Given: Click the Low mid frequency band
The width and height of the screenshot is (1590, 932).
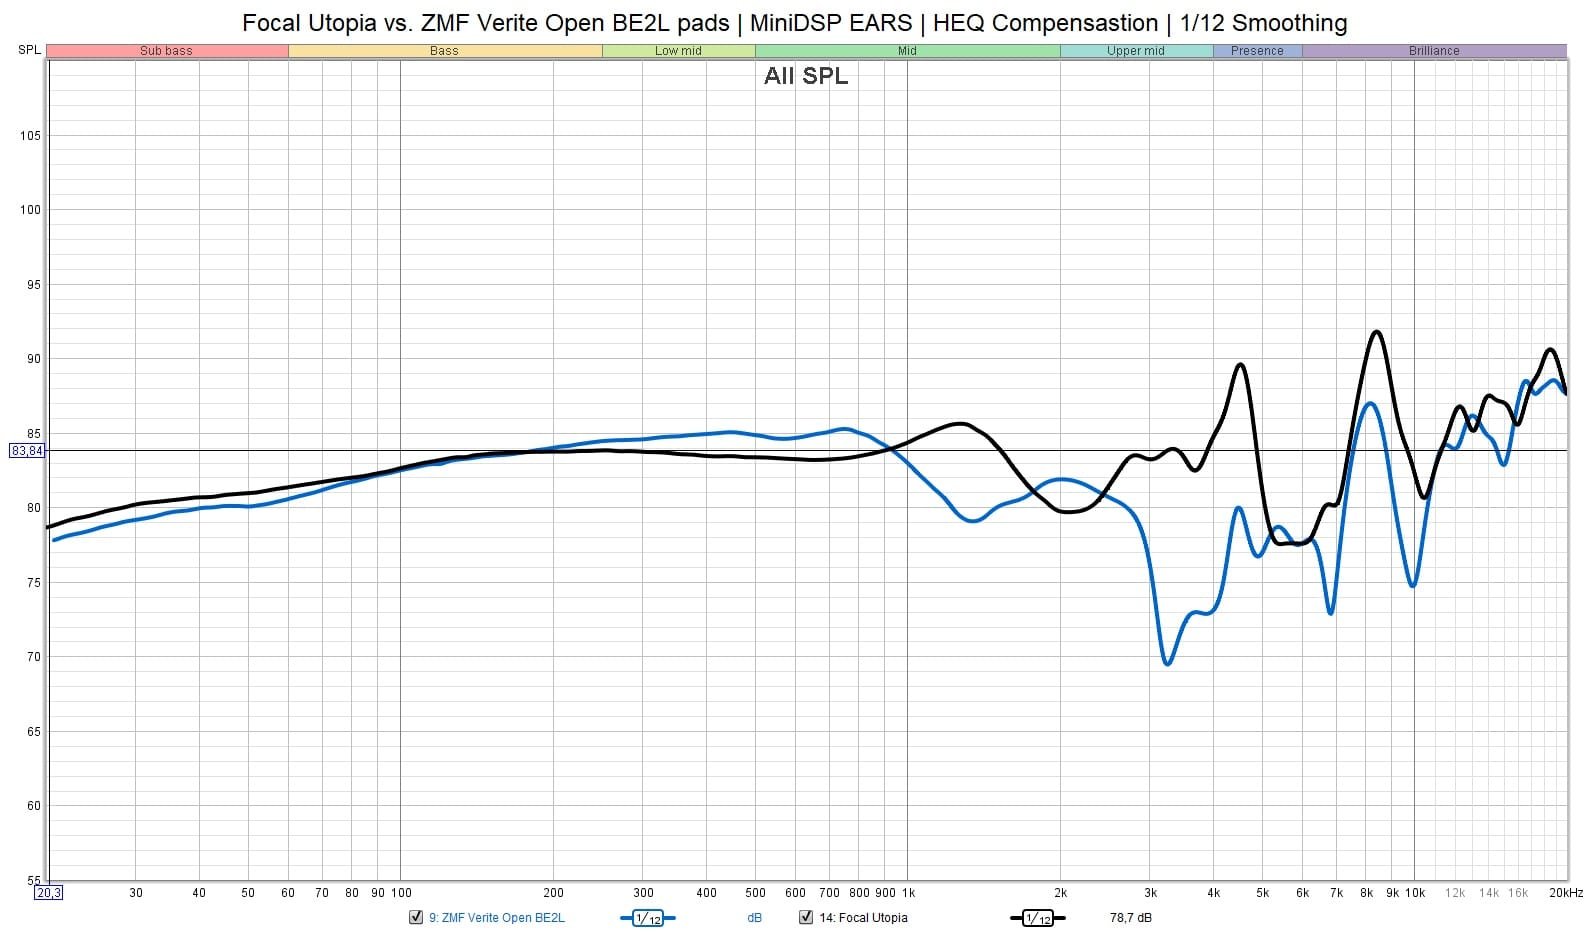Looking at the screenshot, I should pyautogui.click(x=678, y=51).
